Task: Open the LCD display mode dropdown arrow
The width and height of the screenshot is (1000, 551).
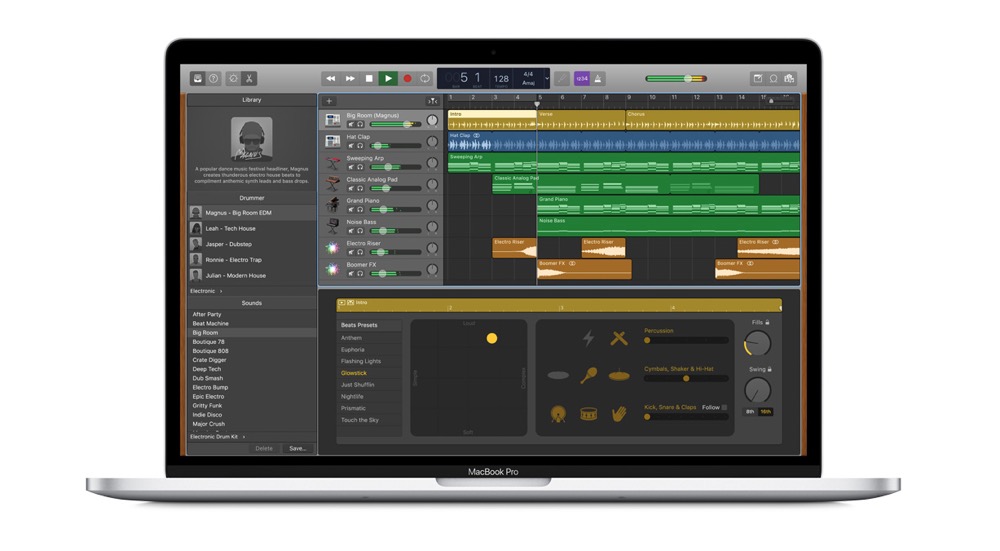Action: tap(547, 78)
